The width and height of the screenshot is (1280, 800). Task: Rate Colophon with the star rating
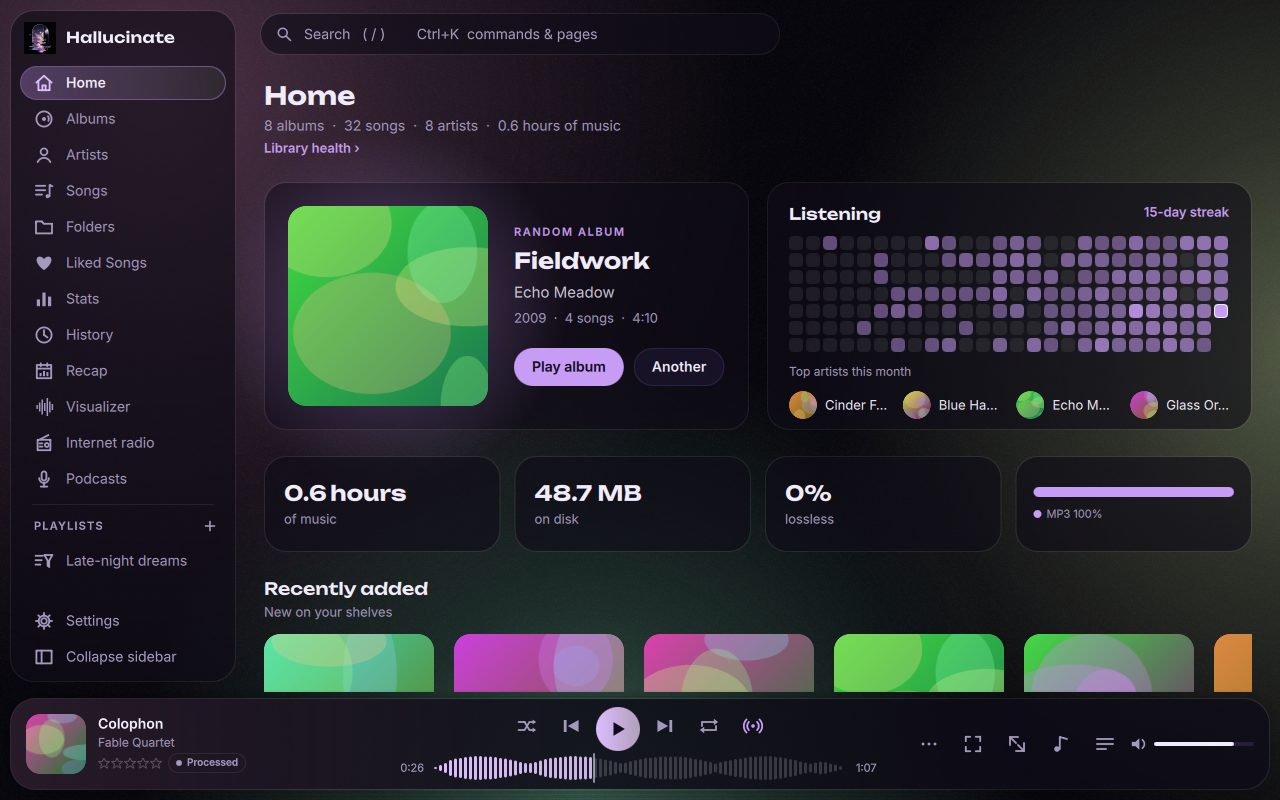click(130, 763)
